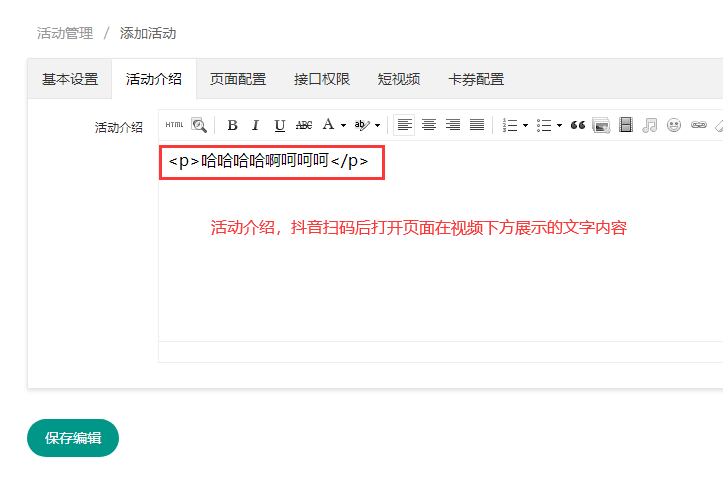The width and height of the screenshot is (723, 501).
Task: Toggle underline formatting
Action: [x=280, y=125]
